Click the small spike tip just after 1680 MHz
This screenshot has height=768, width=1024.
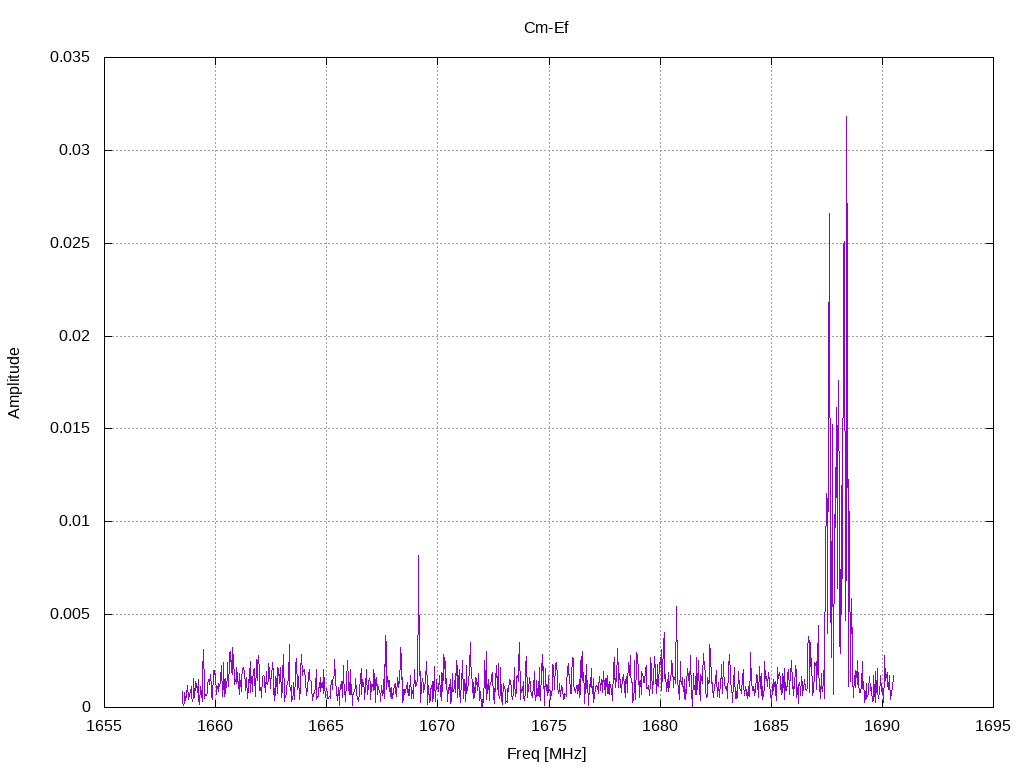coord(677,607)
